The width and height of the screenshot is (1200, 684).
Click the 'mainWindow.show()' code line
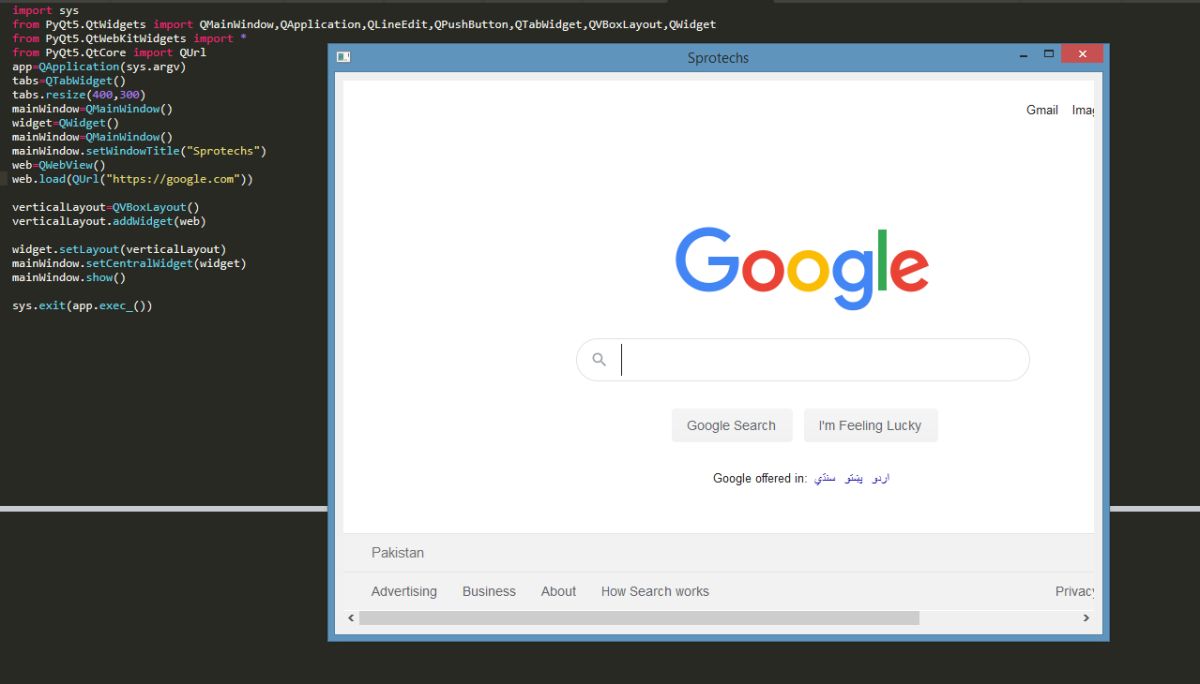pos(69,277)
